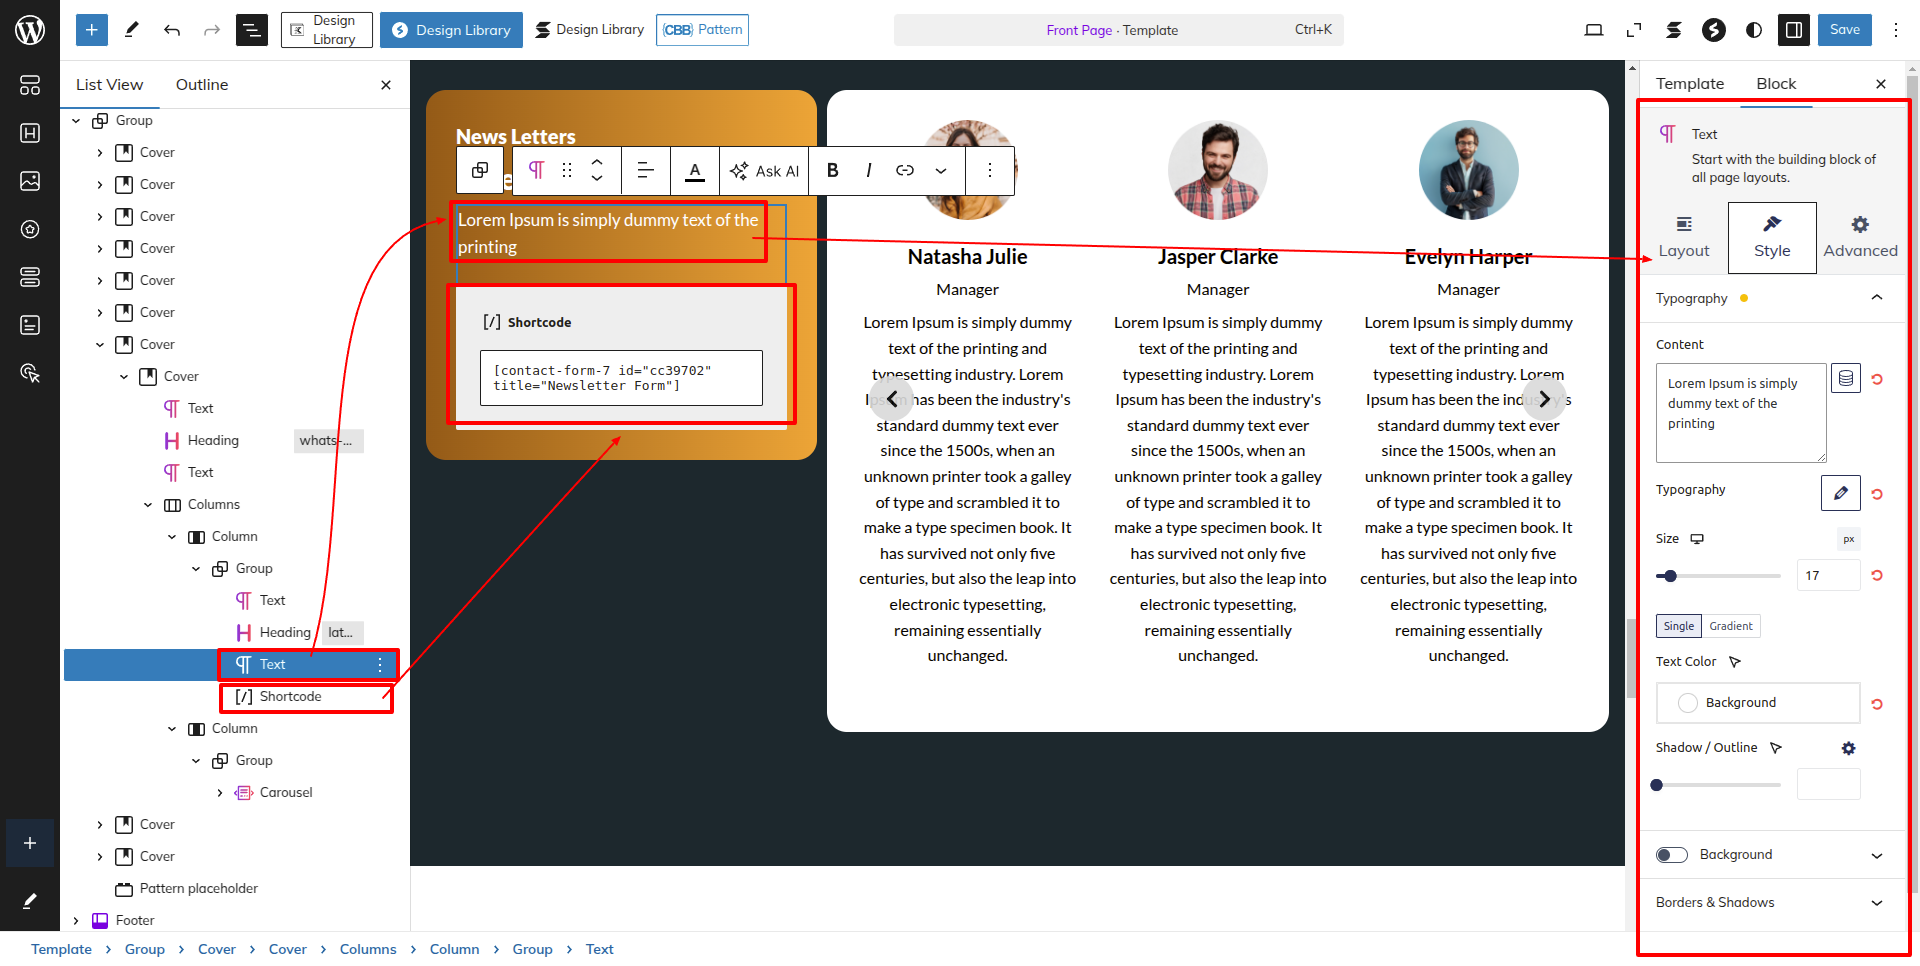The width and height of the screenshot is (1920, 966).
Task: Click the Italic formatting icon
Action: 868,170
